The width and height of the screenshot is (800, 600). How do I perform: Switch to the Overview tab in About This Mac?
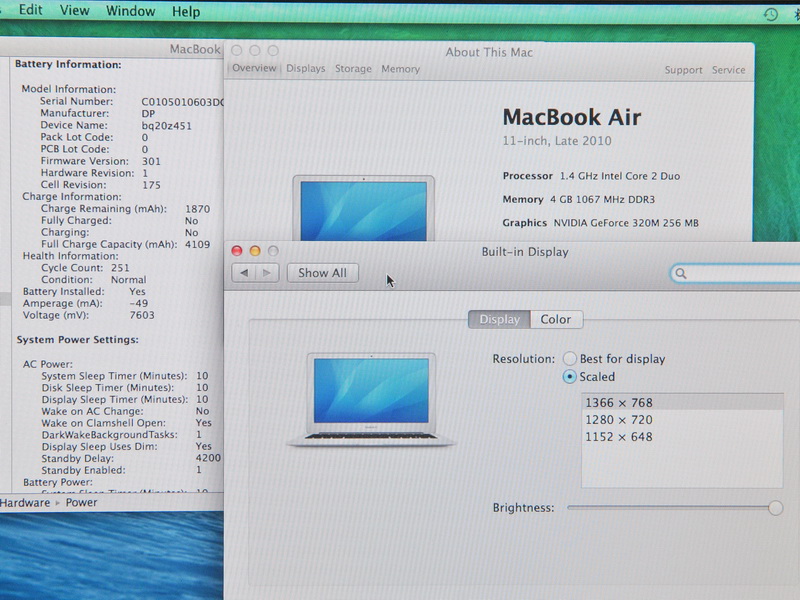[x=254, y=68]
